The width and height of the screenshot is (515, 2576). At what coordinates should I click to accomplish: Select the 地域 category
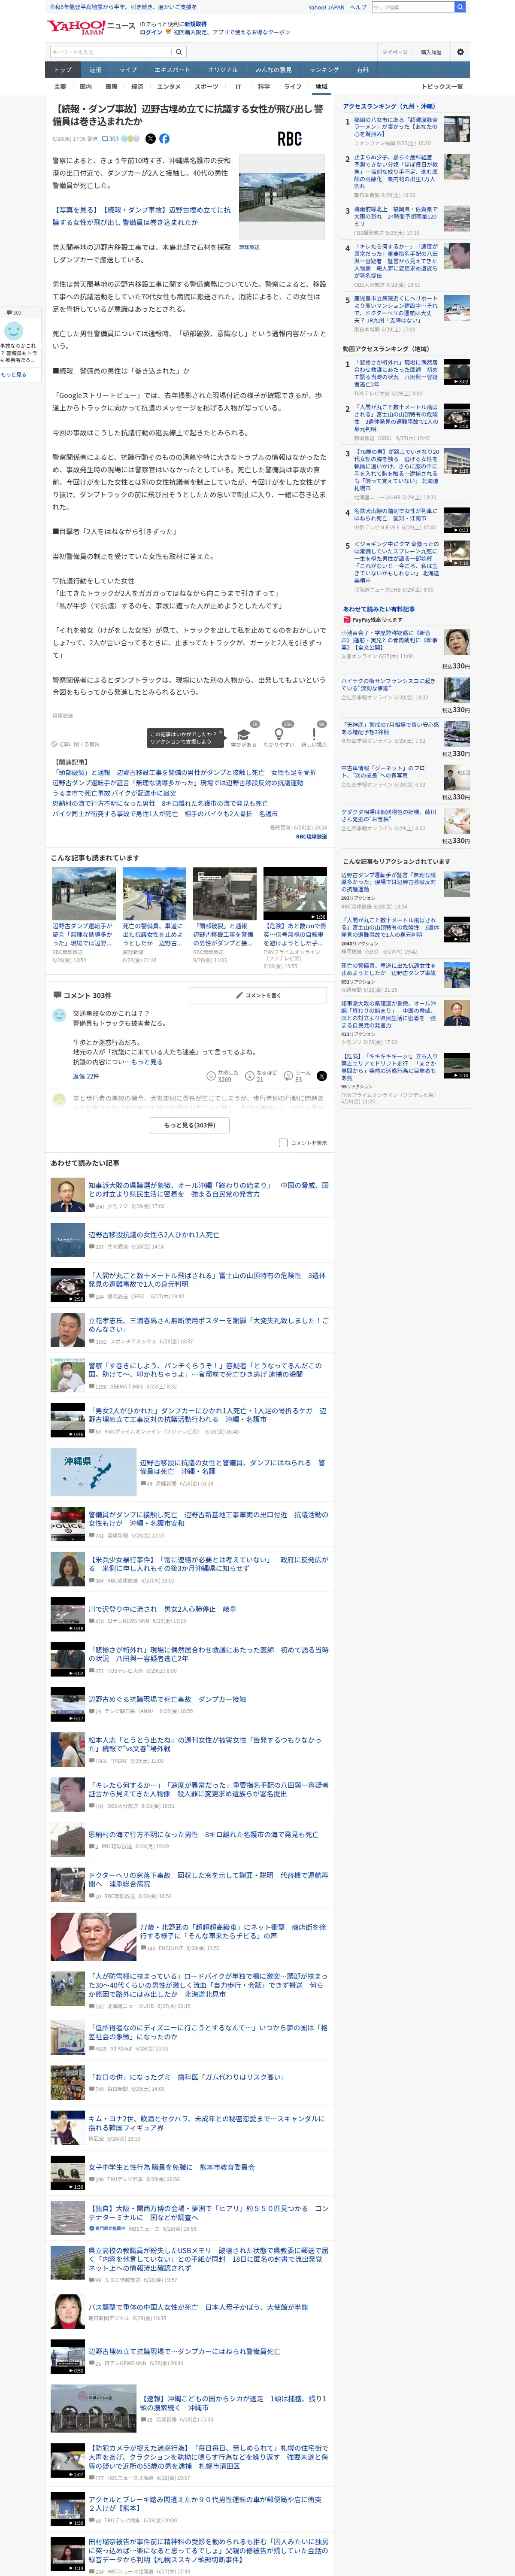321,87
